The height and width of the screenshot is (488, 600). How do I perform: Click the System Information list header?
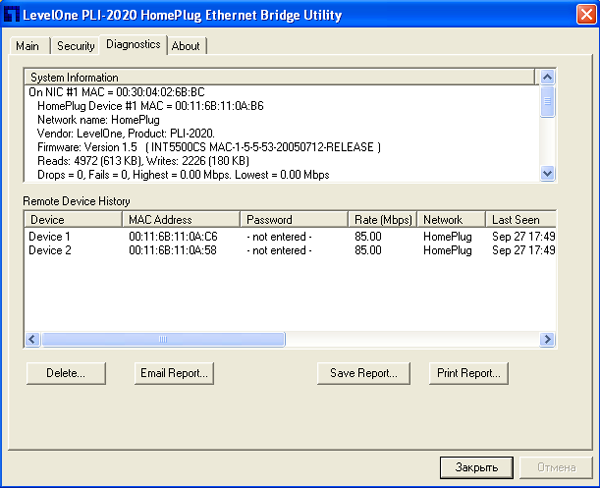[279, 77]
